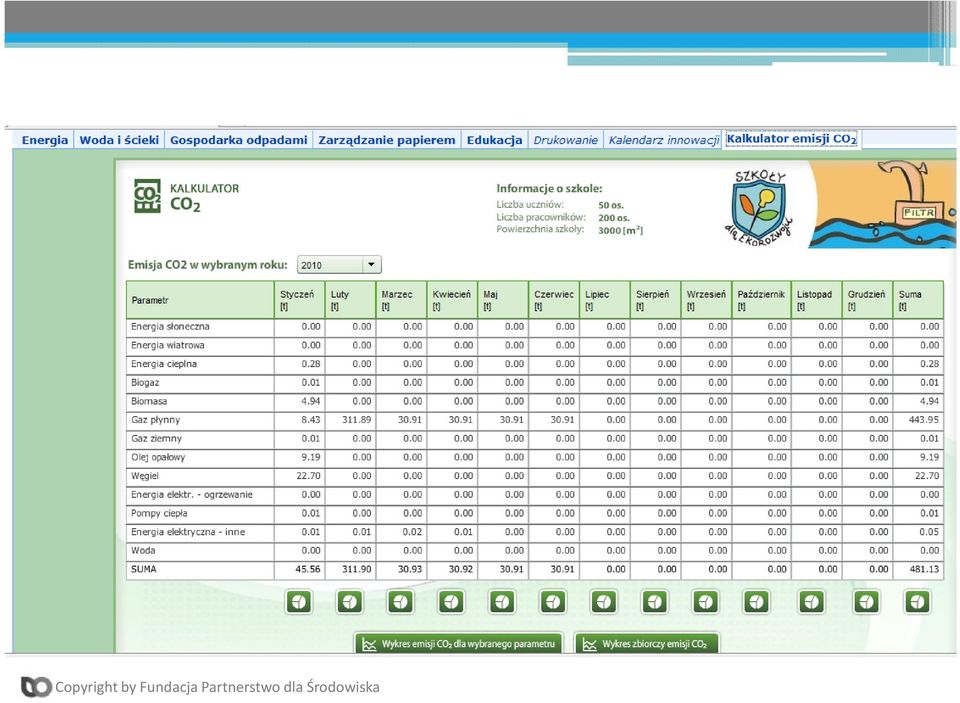Select the Biomasa row label
The image size is (960, 703).
tap(149, 401)
